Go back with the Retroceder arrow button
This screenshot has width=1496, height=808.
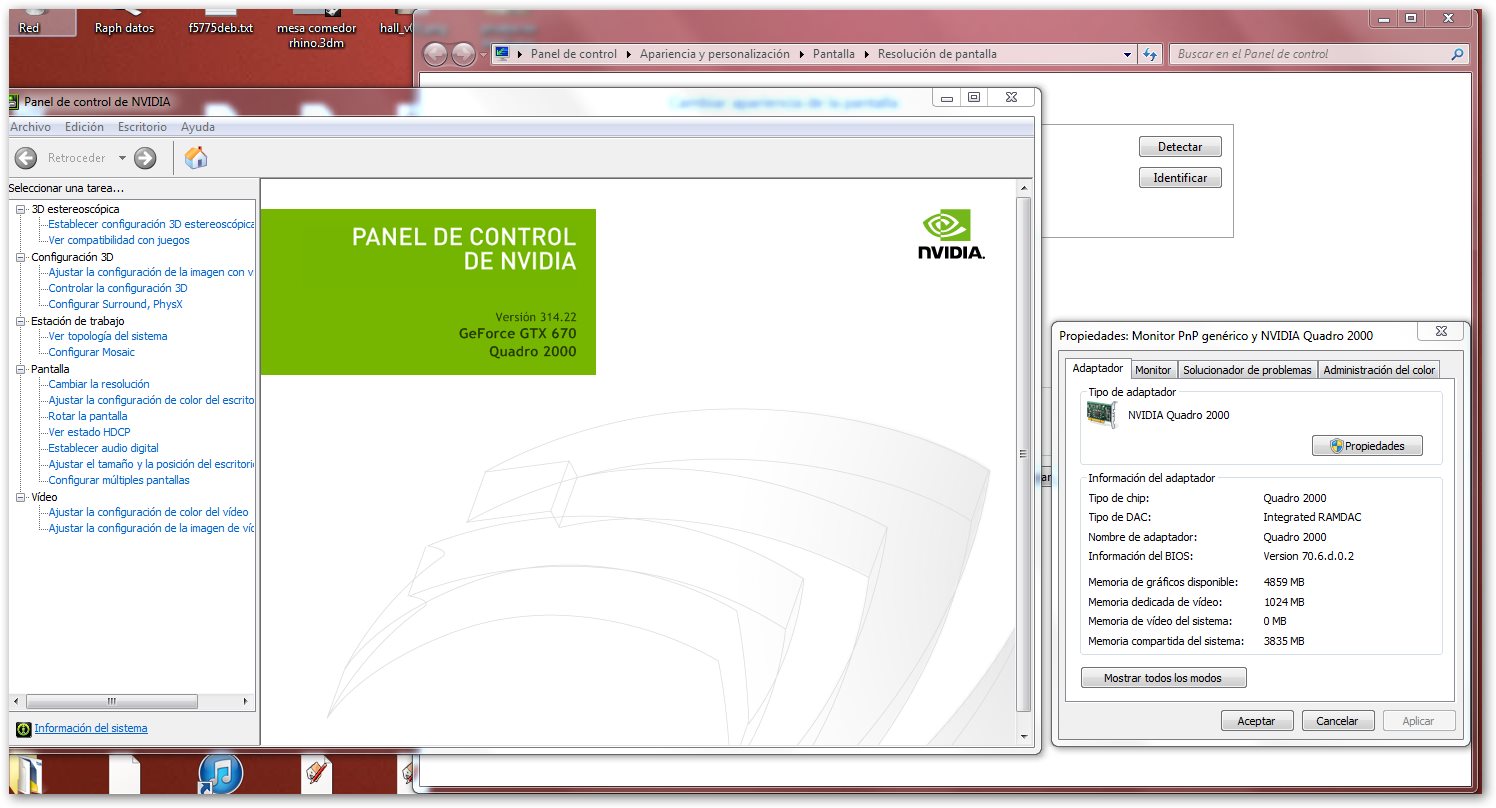coord(27,158)
